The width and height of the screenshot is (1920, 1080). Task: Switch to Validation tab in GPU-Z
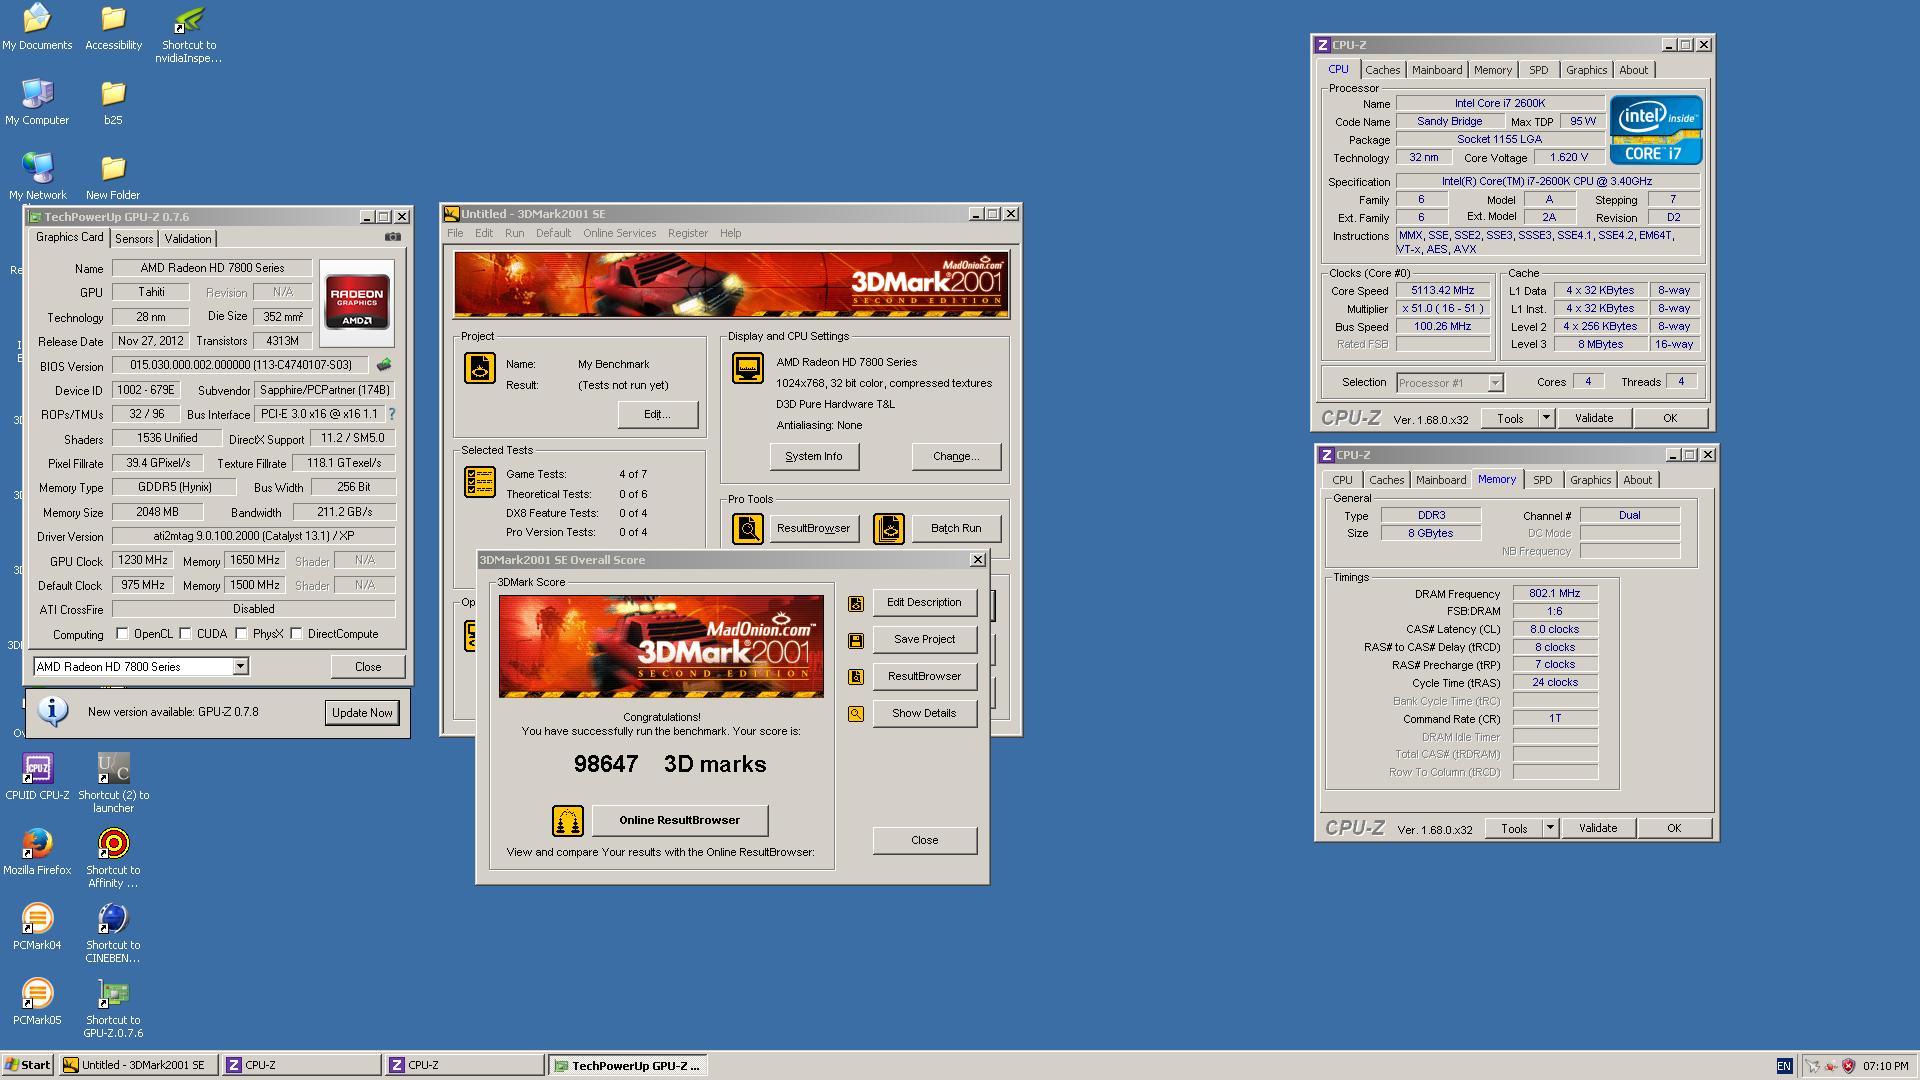188,239
